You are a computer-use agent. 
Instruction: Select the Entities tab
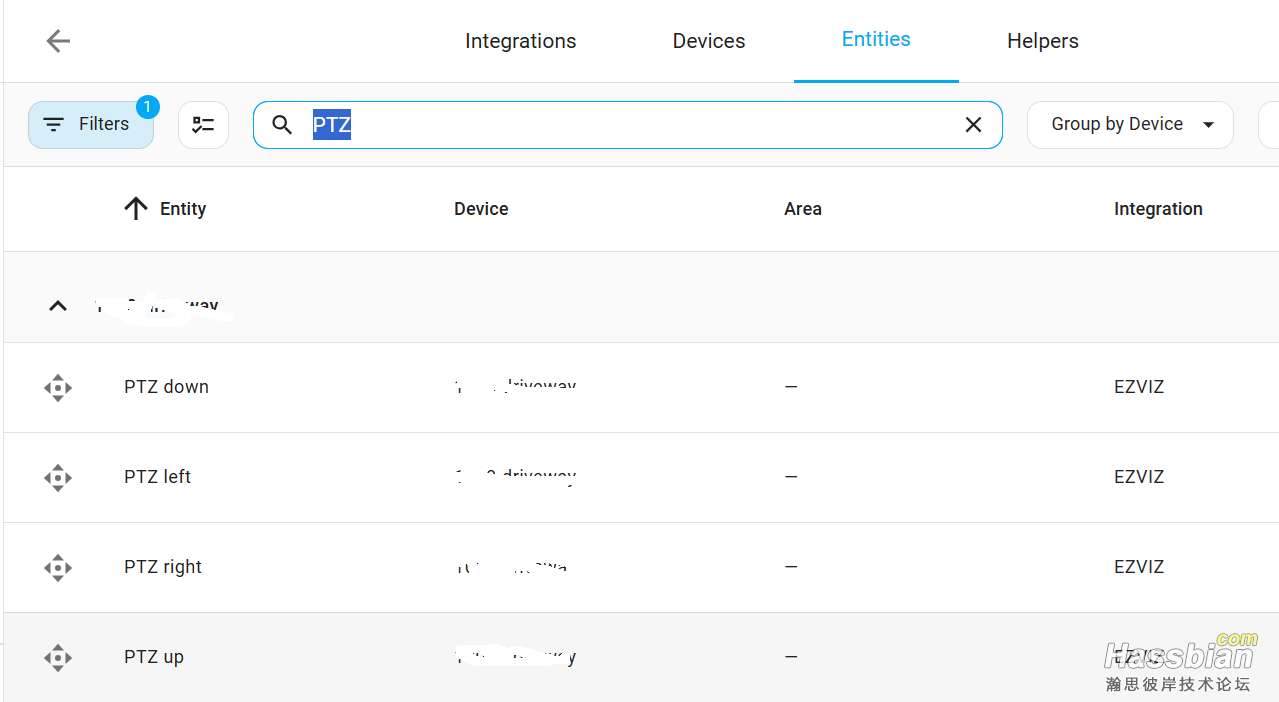tap(876, 40)
